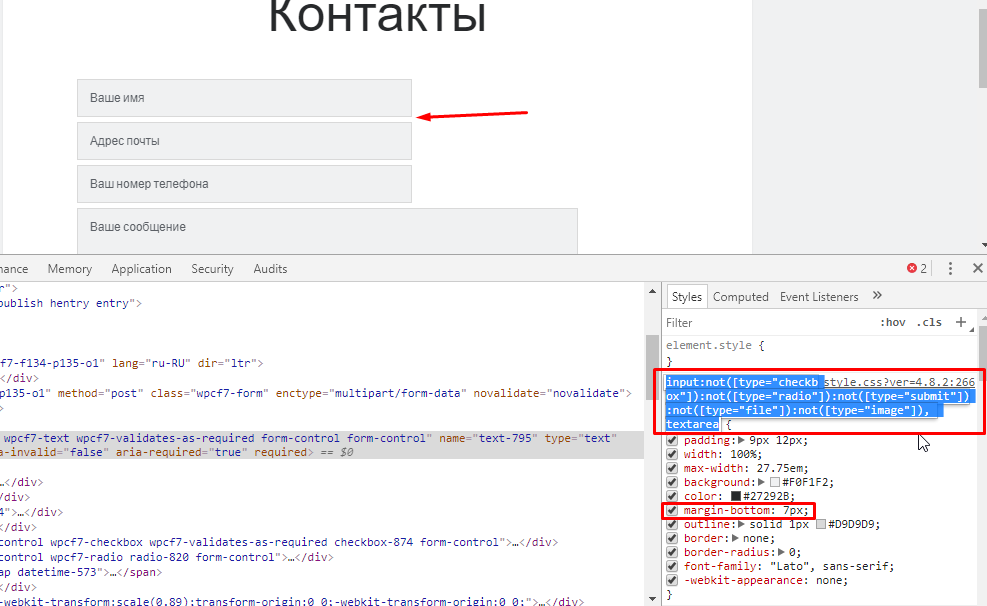Disable the font-family property checkbox
987x606 pixels.
[x=673, y=566]
